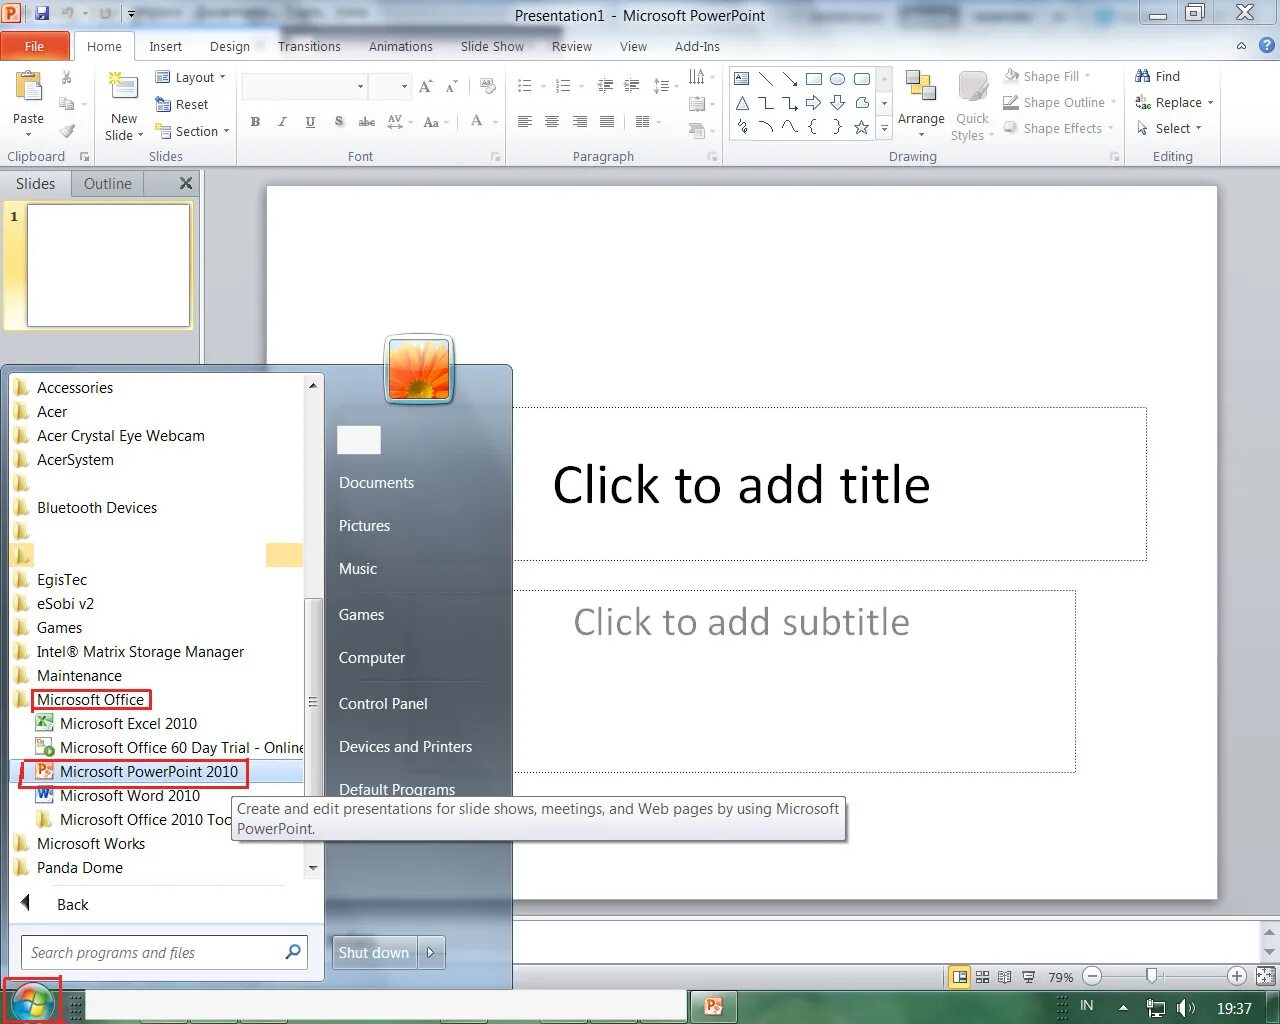Click the Search programs and files box
Viewport: 1280px width, 1024px height.
(164, 952)
